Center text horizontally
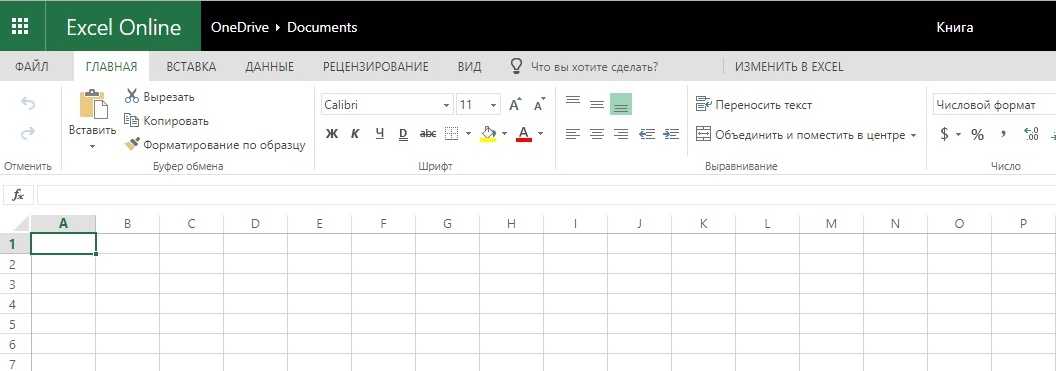 (597, 134)
